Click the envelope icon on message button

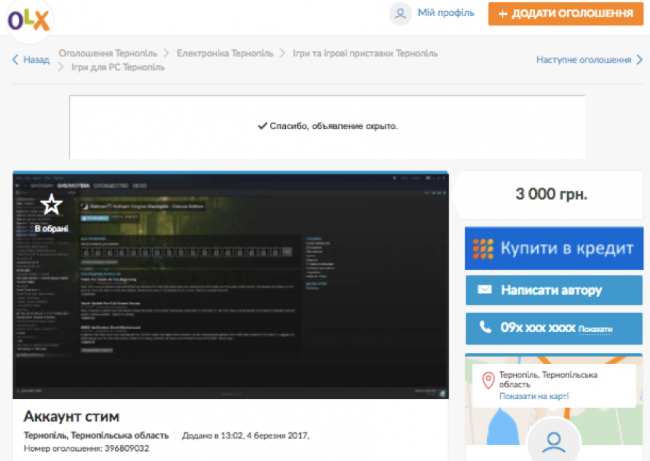pyautogui.click(x=485, y=290)
